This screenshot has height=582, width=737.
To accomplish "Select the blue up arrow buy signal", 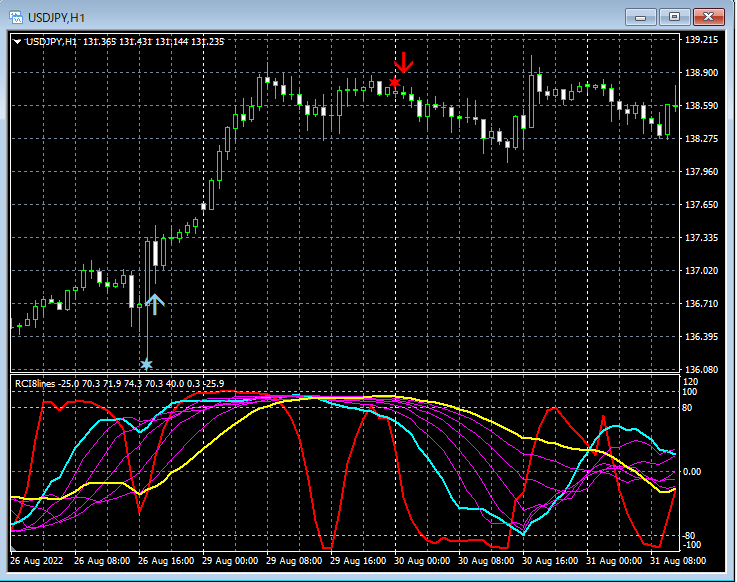I will [x=155, y=304].
